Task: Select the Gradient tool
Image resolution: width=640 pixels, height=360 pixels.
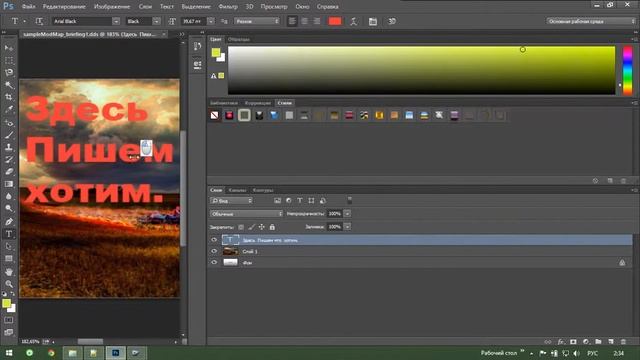Action: [9, 184]
